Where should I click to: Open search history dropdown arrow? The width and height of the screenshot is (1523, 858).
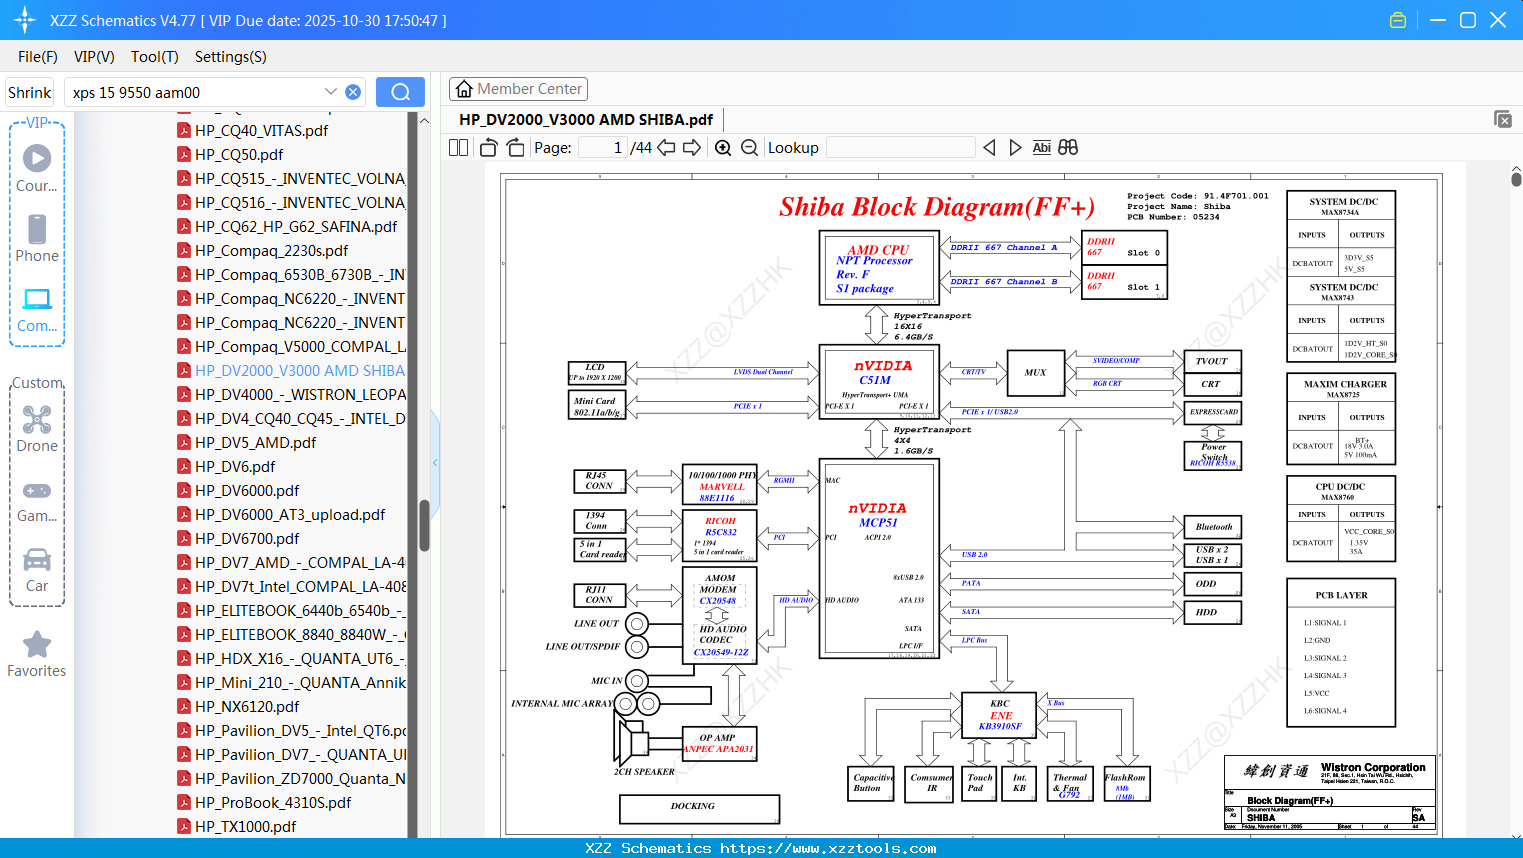(331, 91)
